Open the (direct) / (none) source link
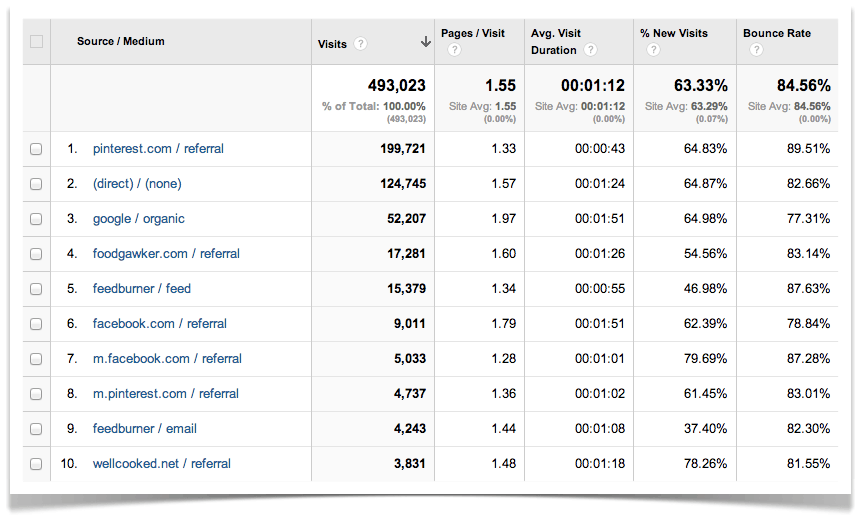Image resolution: width=861 pixels, height=523 pixels. click(137, 184)
